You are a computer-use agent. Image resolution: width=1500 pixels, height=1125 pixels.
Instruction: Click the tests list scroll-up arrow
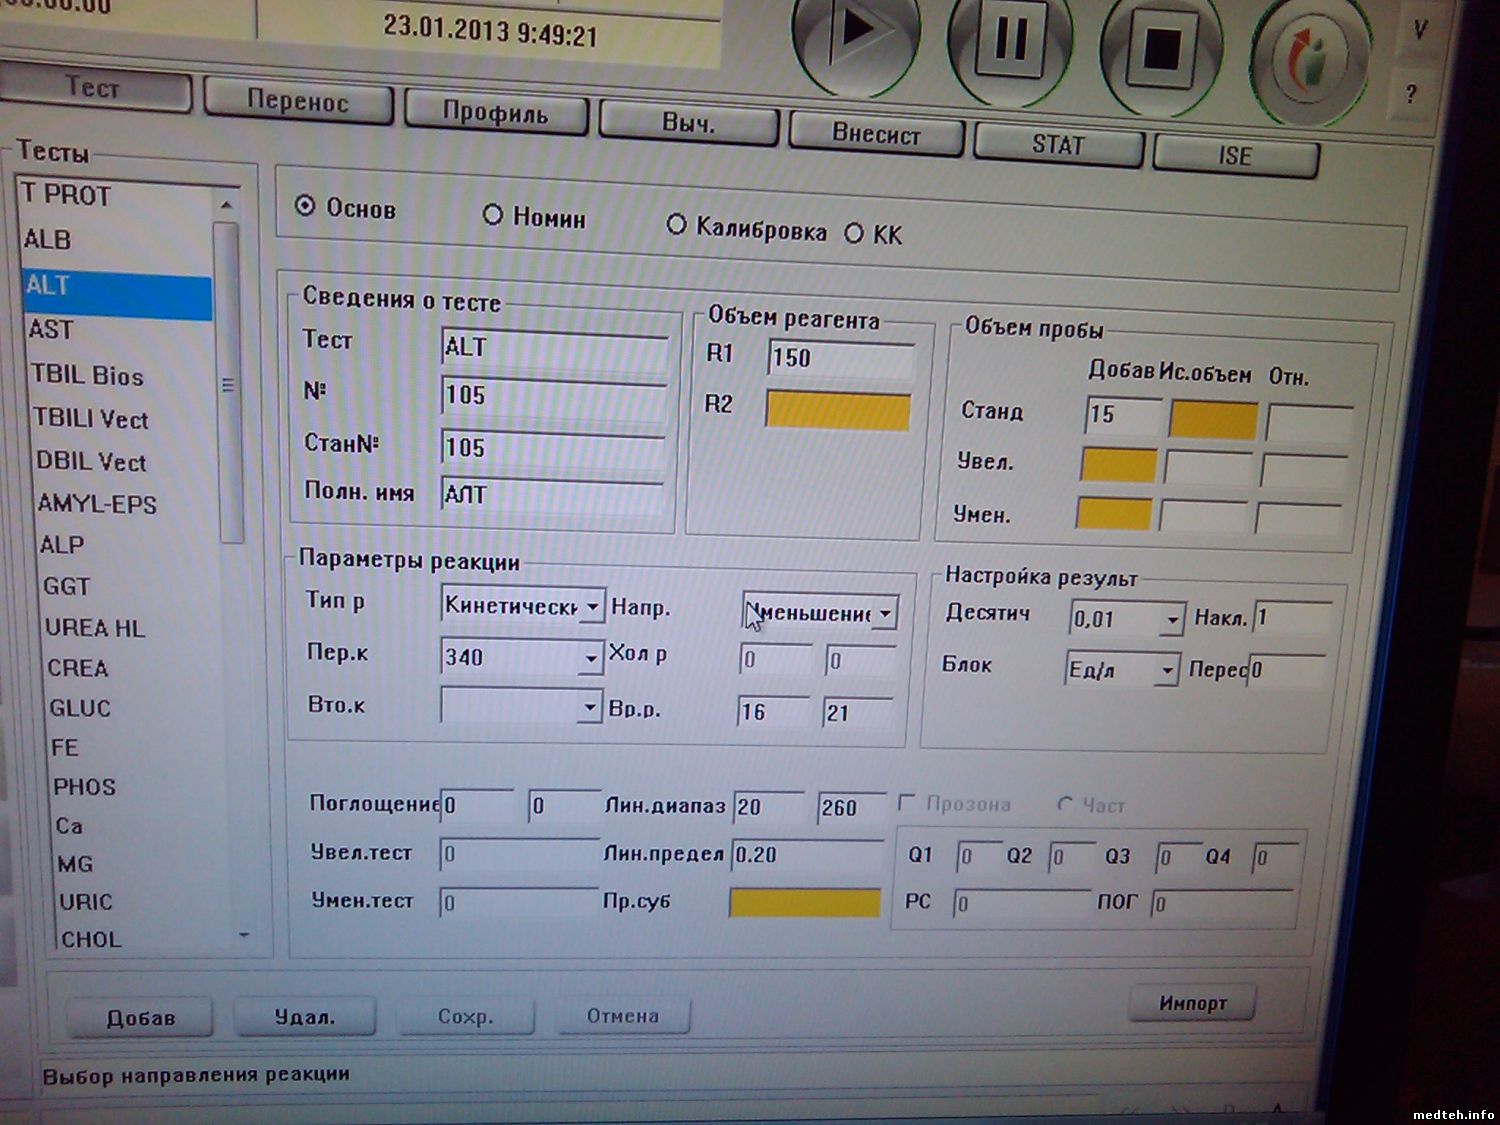tap(227, 205)
